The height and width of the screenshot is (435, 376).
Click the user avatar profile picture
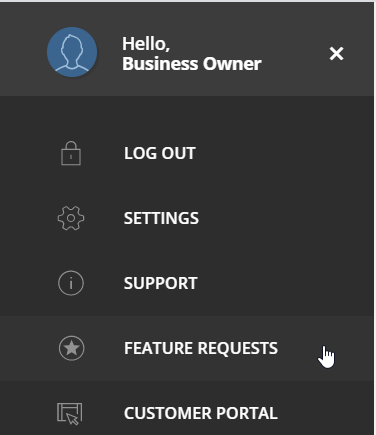72,52
